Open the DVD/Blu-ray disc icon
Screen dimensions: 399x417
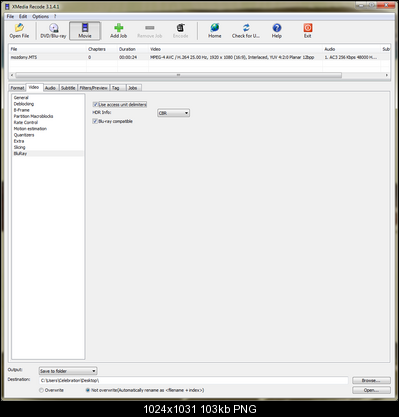coord(53,28)
